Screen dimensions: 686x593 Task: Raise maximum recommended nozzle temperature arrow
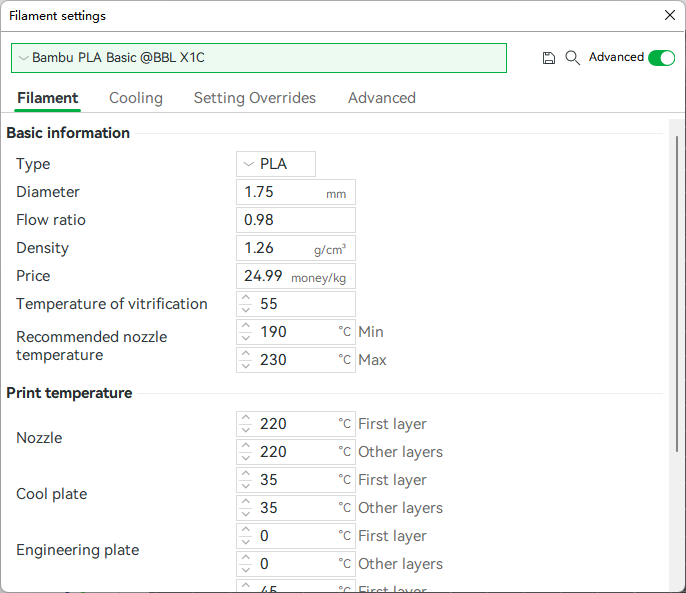click(246, 354)
